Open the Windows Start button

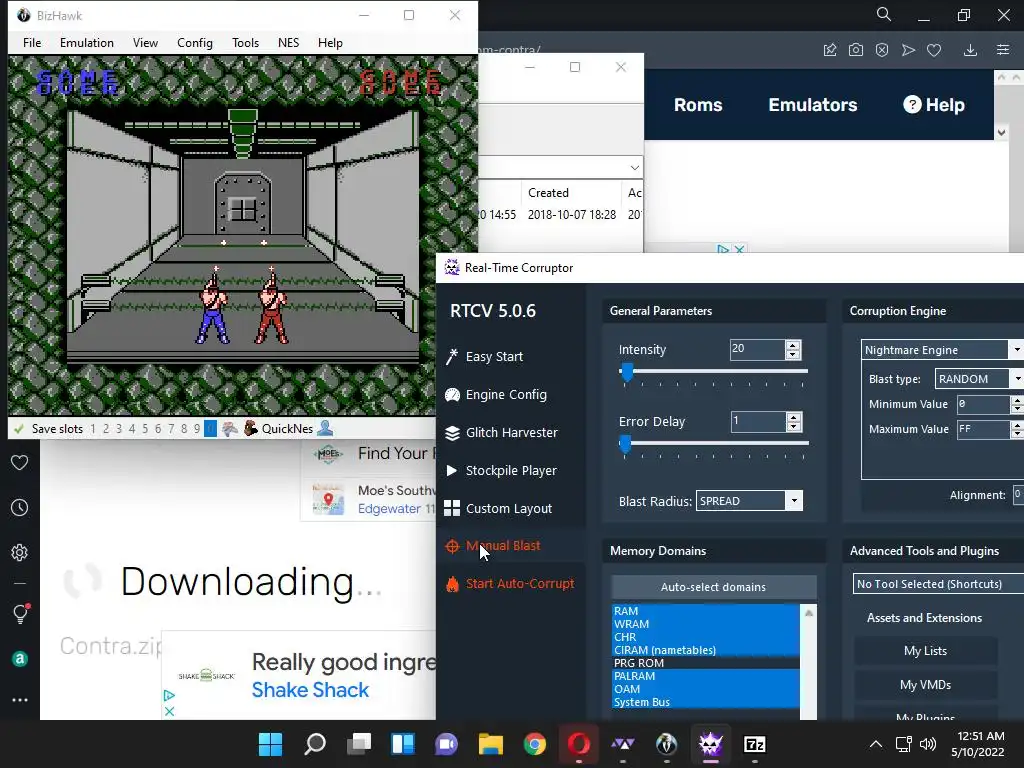click(x=270, y=744)
